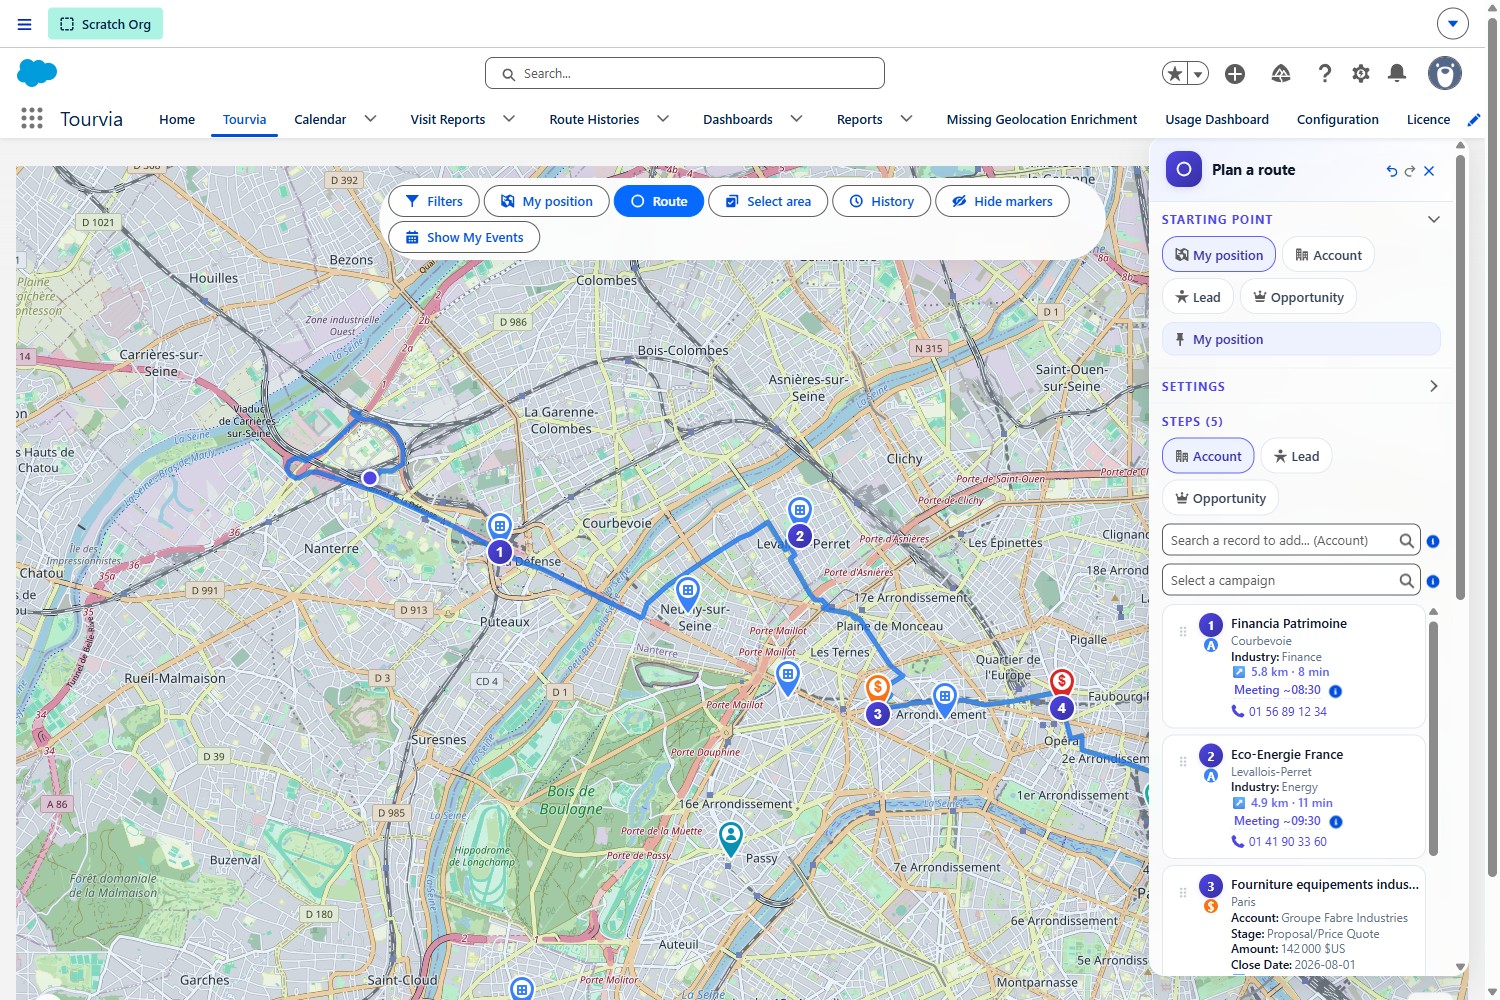
Task: Open the map Filters button
Action: tap(434, 201)
